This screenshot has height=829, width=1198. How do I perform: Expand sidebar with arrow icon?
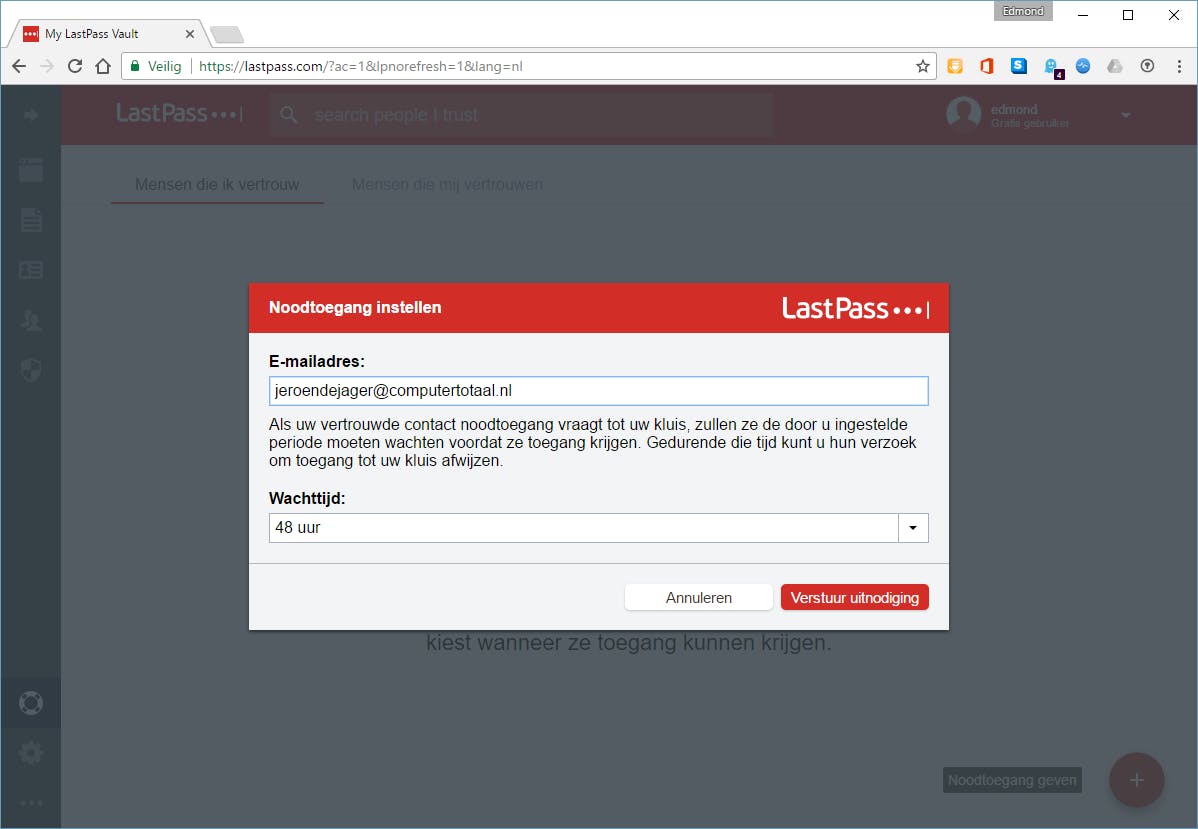click(31, 115)
